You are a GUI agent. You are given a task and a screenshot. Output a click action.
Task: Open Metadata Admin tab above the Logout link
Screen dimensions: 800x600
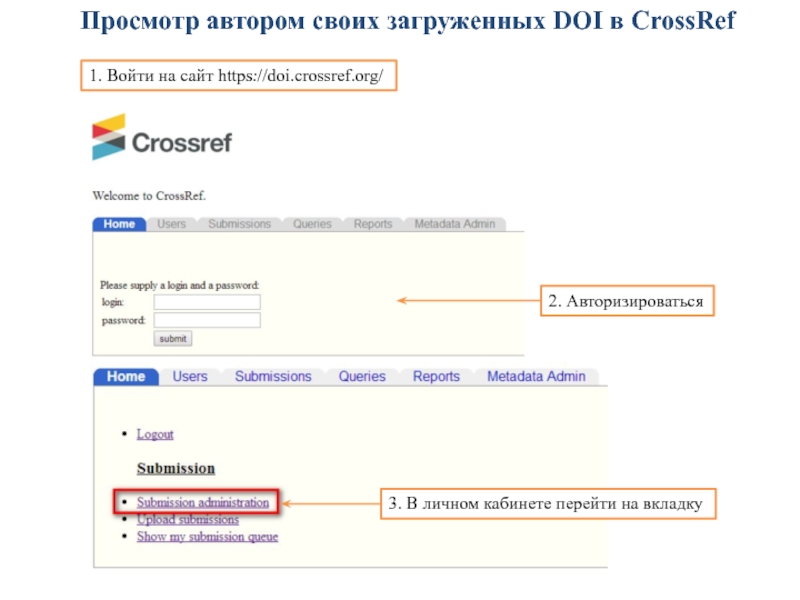click(536, 377)
